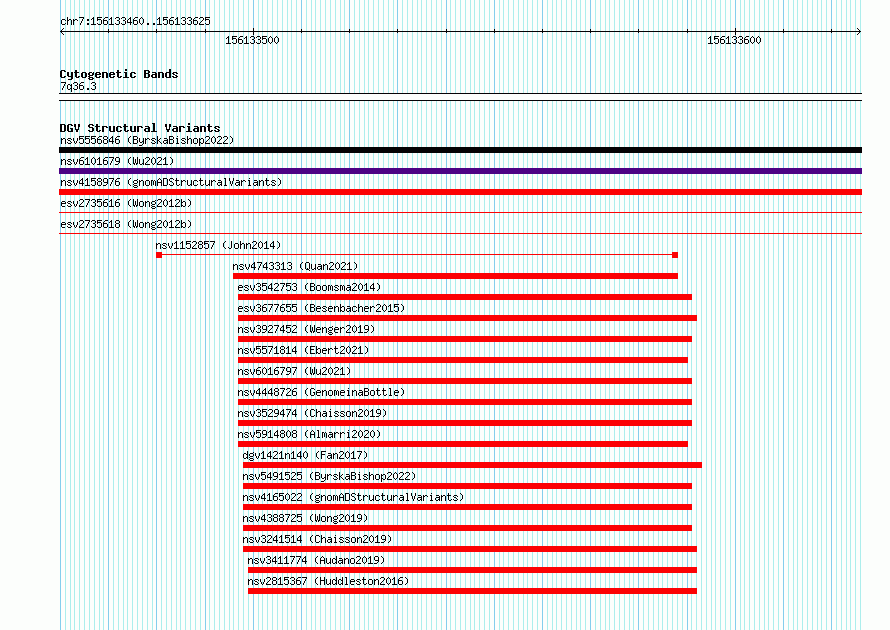Select the 7q36.3 band label
This screenshot has height=630, width=890.
pos(78,86)
